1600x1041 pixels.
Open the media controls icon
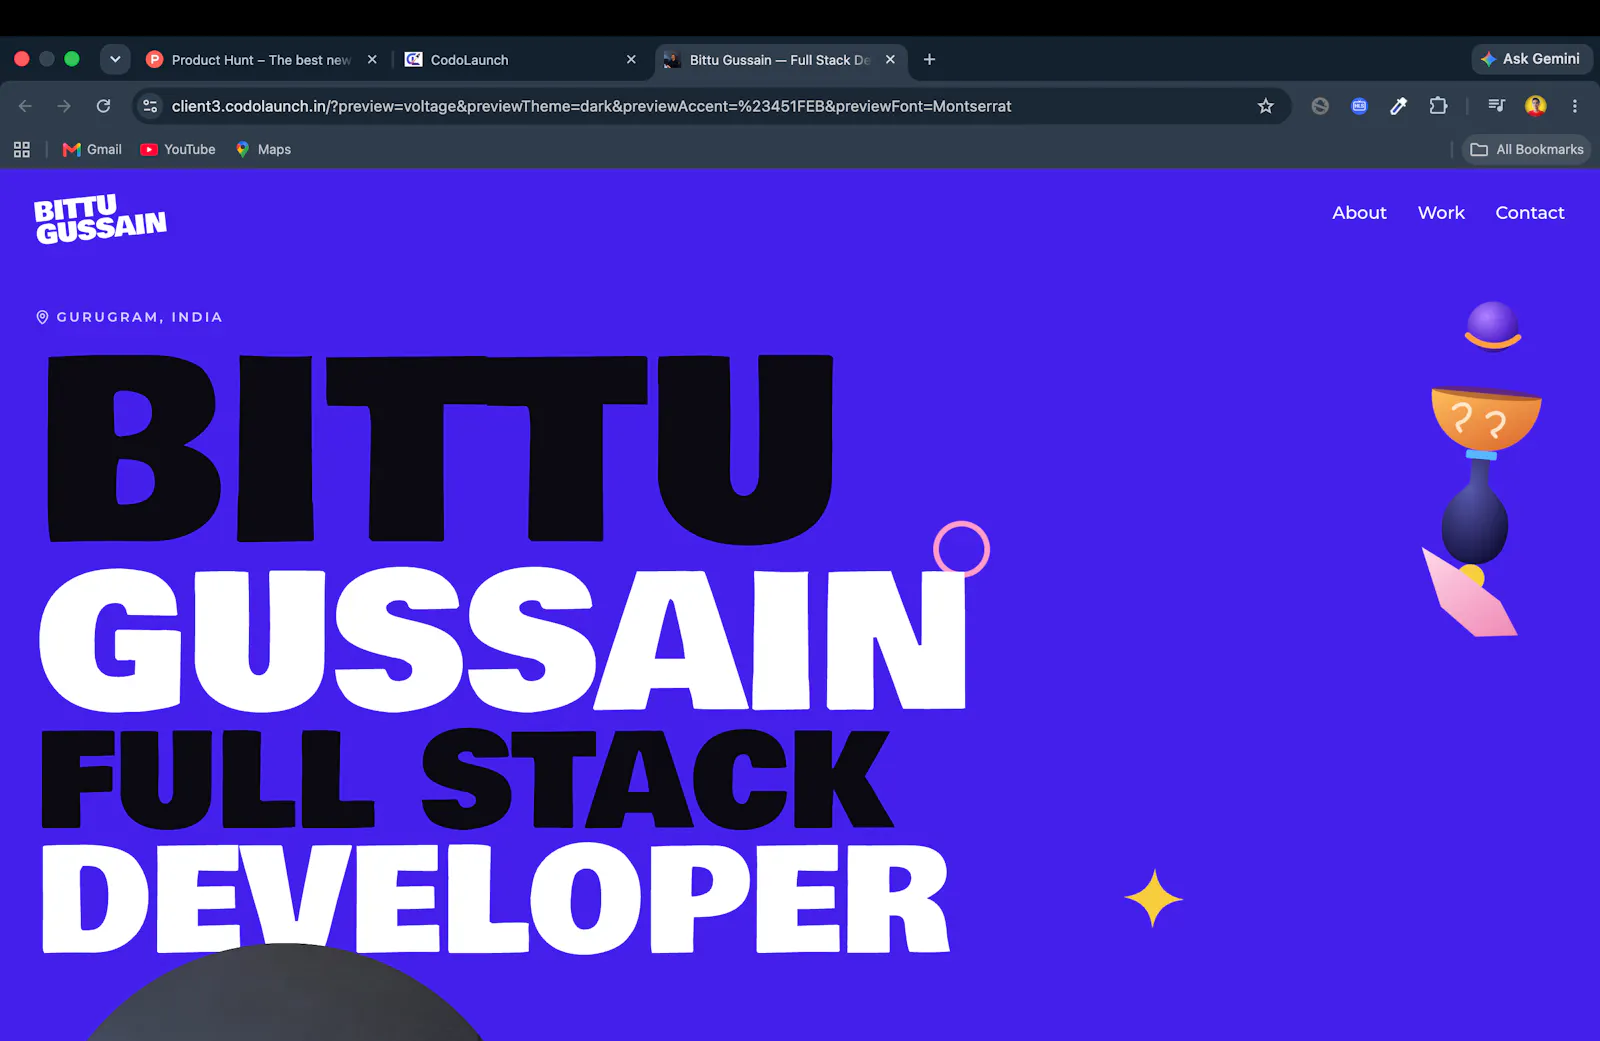coord(1496,106)
